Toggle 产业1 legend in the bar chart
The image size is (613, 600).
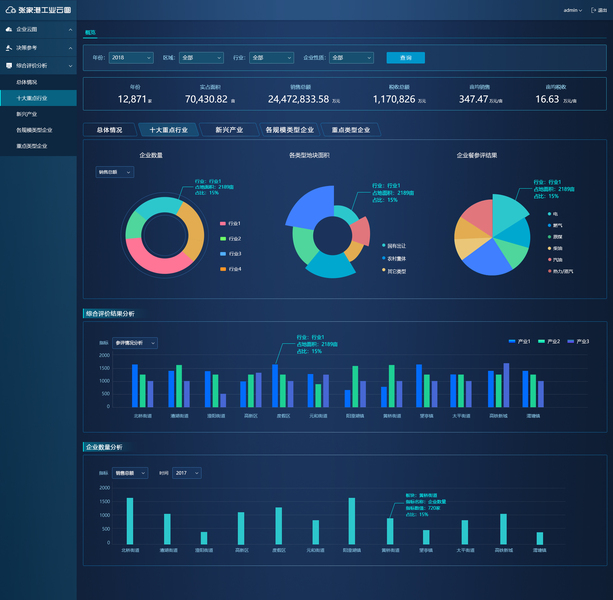pyautogui.click(x=520, y=342)
